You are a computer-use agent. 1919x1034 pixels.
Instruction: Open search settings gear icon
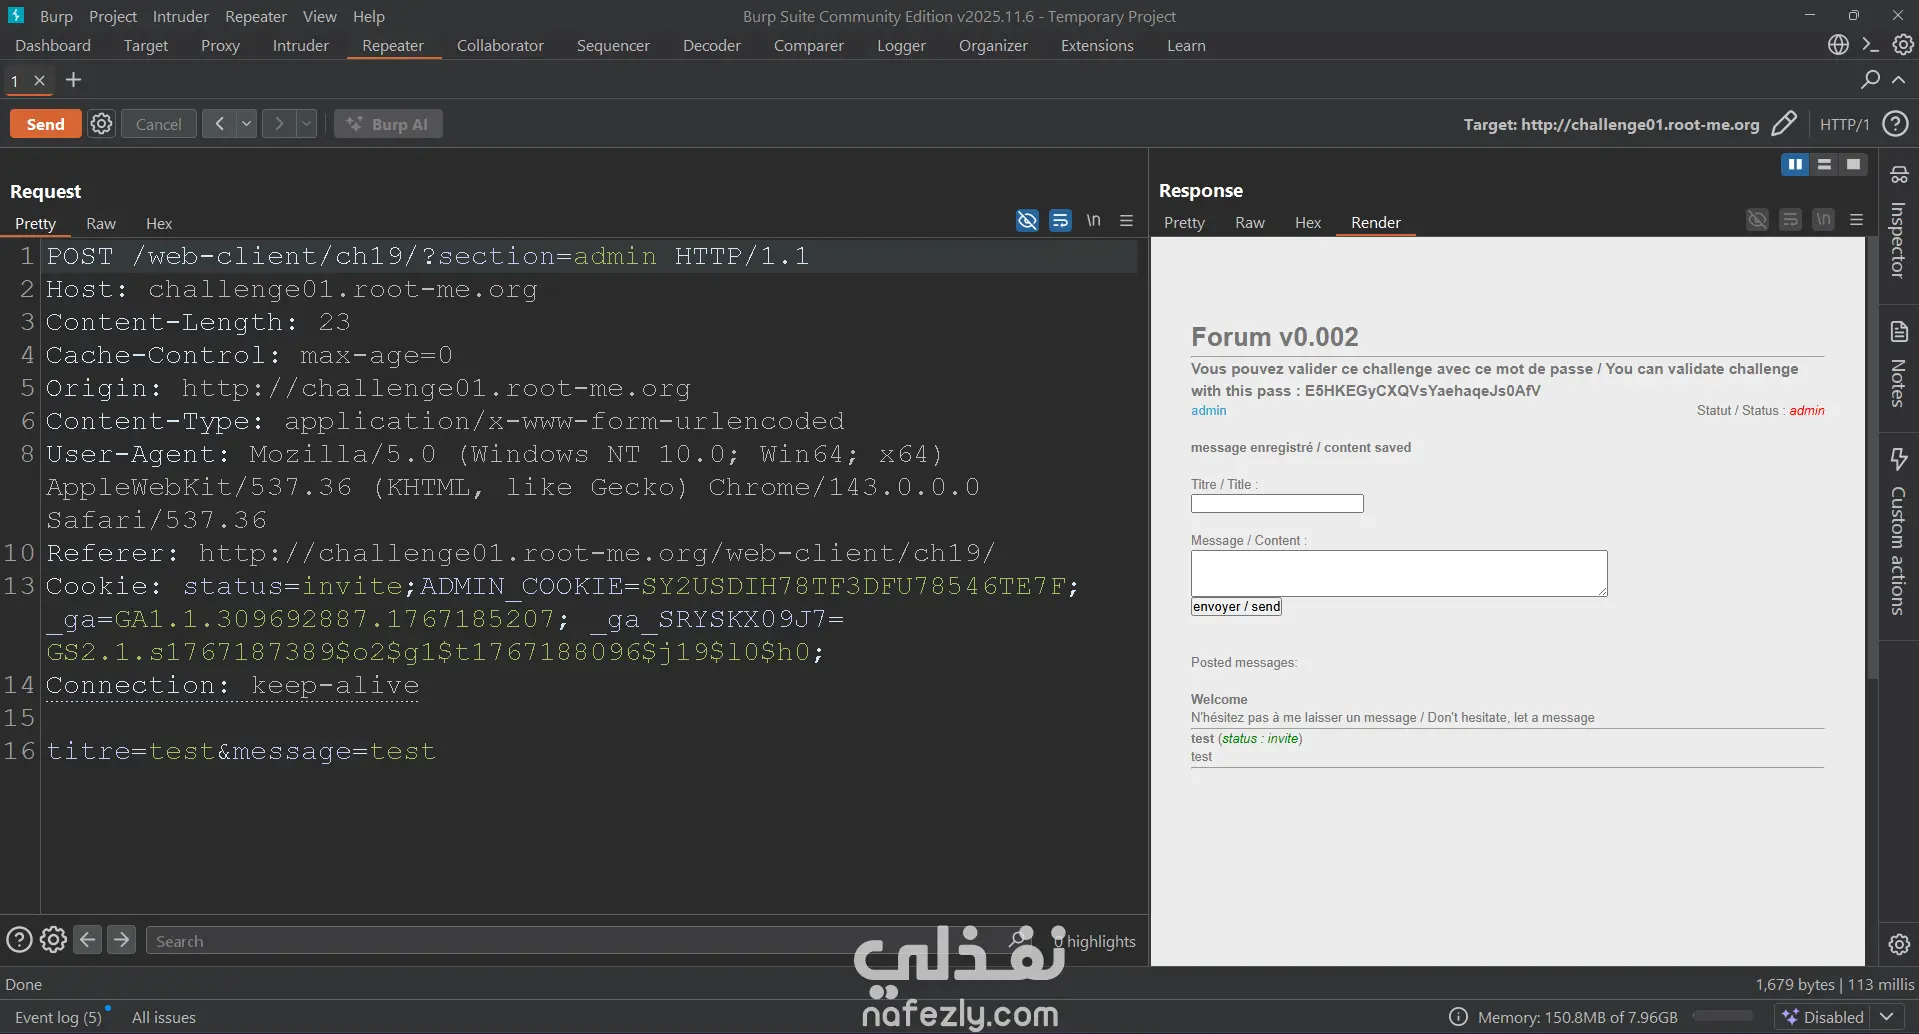click(x=53, y=940)
